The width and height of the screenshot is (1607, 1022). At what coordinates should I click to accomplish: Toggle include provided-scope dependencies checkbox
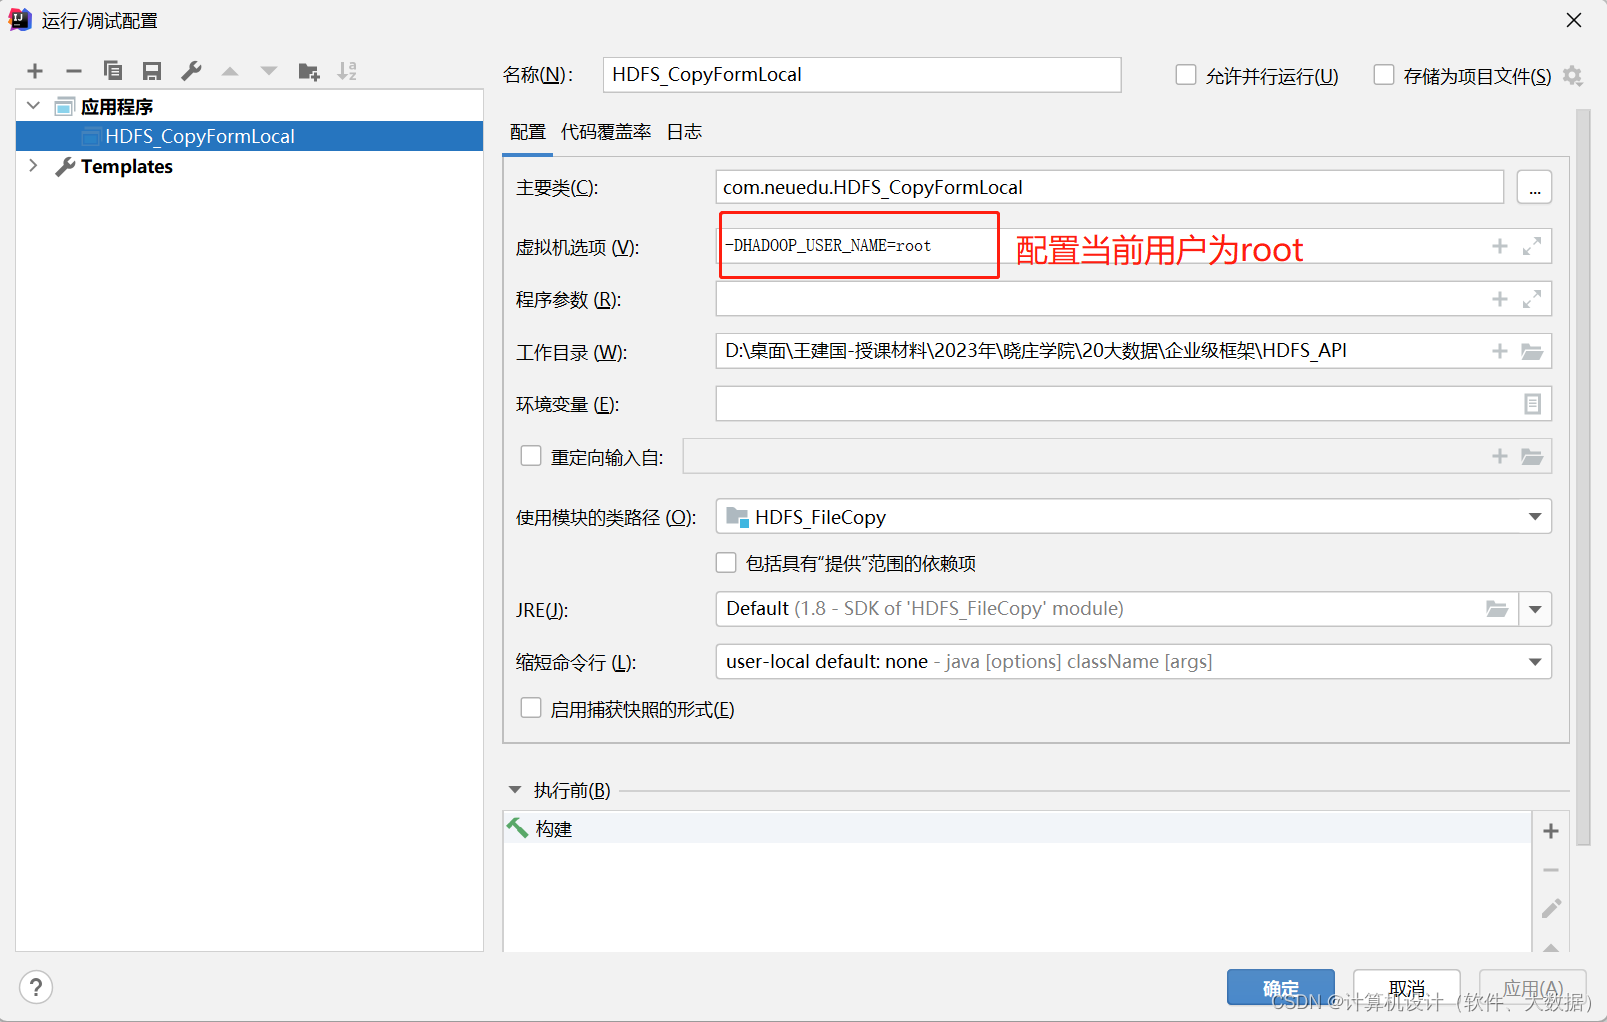(726, 563)
